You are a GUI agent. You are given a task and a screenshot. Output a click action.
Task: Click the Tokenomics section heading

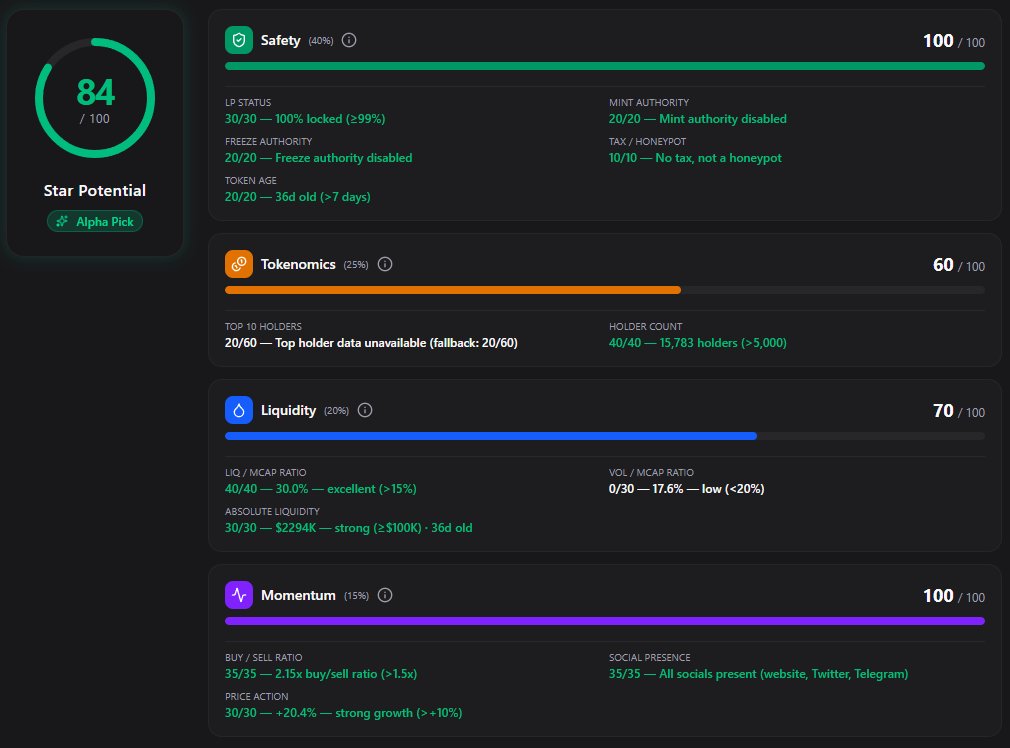(x=298, y=264)
